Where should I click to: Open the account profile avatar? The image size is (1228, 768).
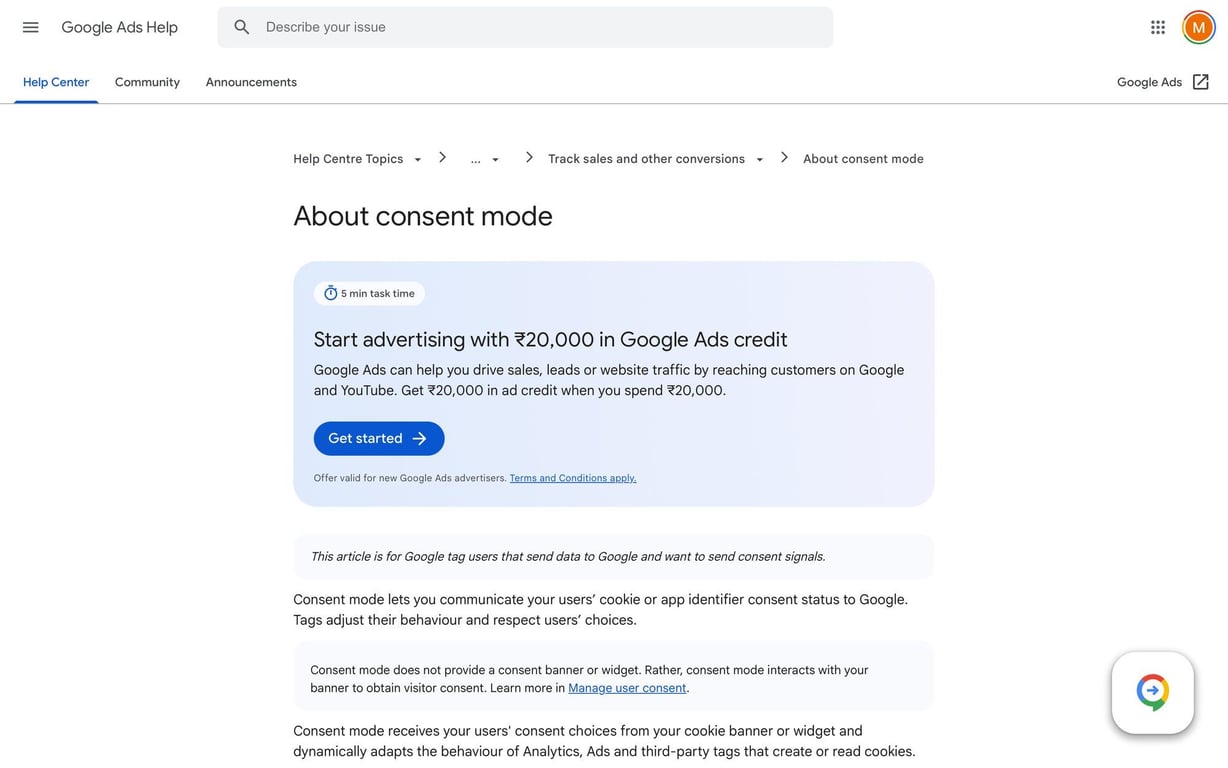tap(1198, 27)
